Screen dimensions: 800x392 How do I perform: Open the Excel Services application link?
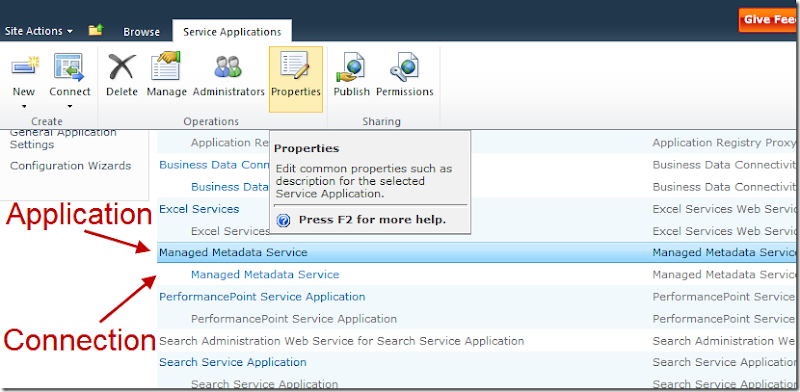199,209
